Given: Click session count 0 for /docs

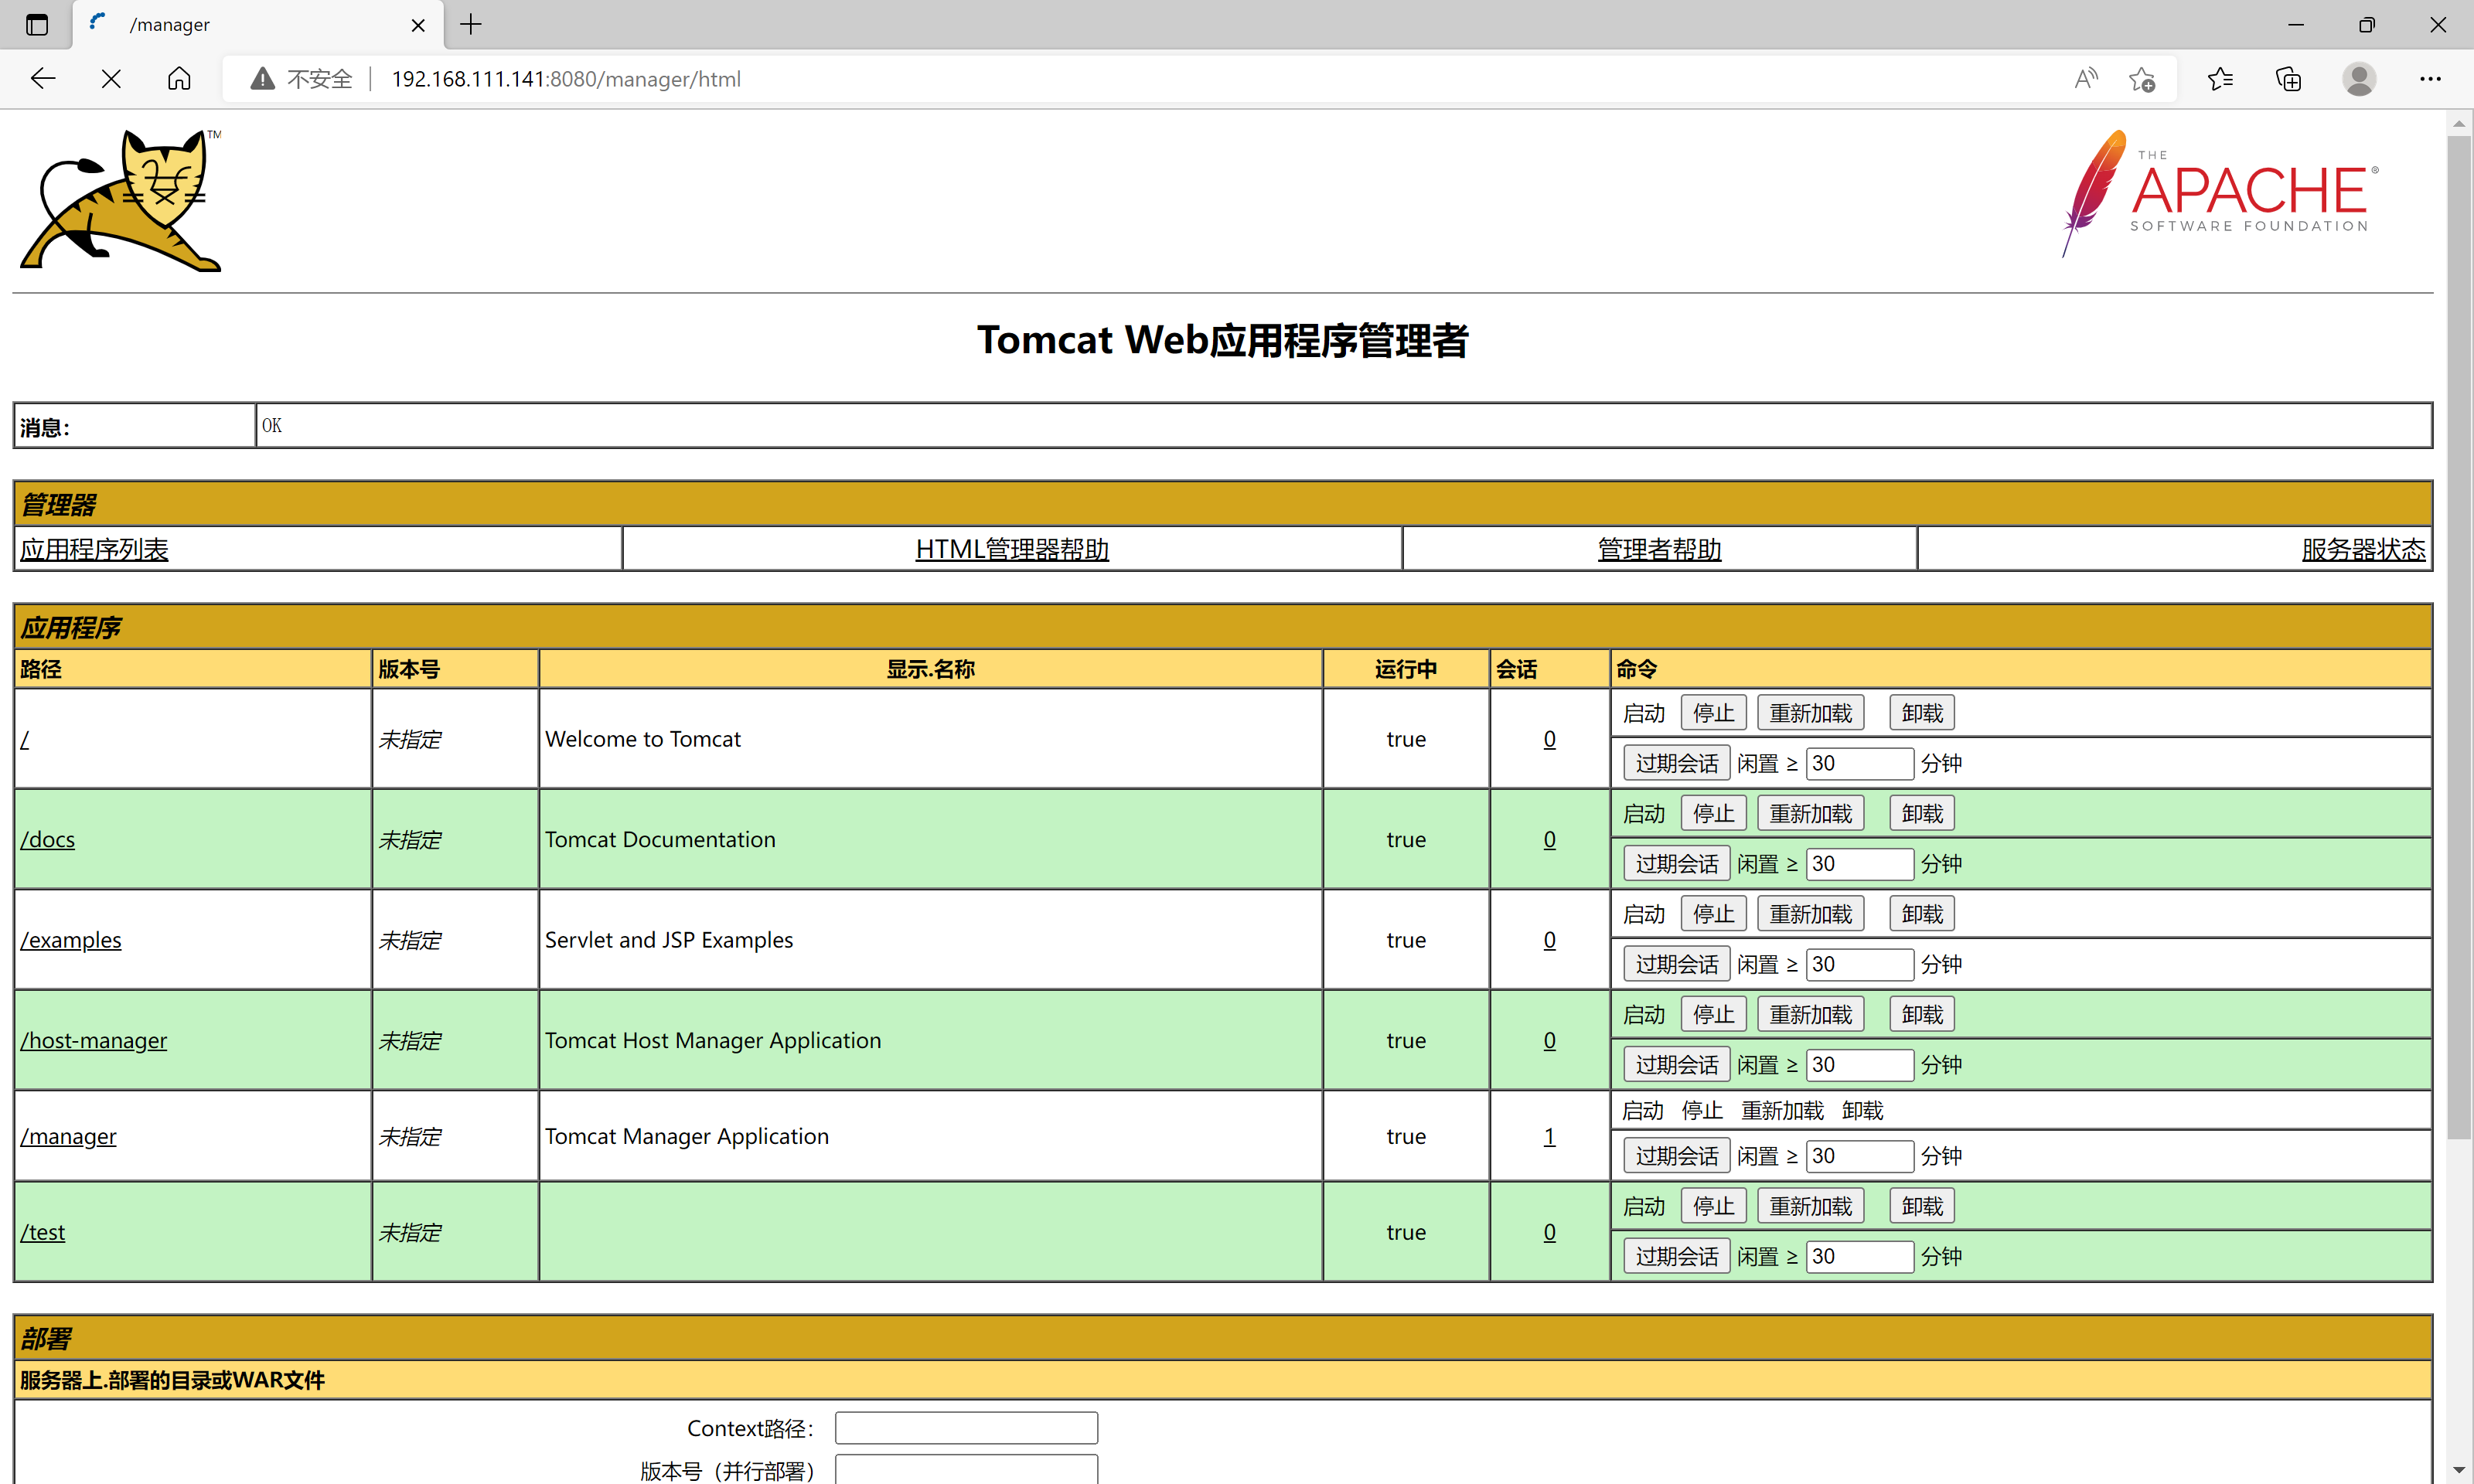Looking at the screenshot, I should click(1549, 839).
